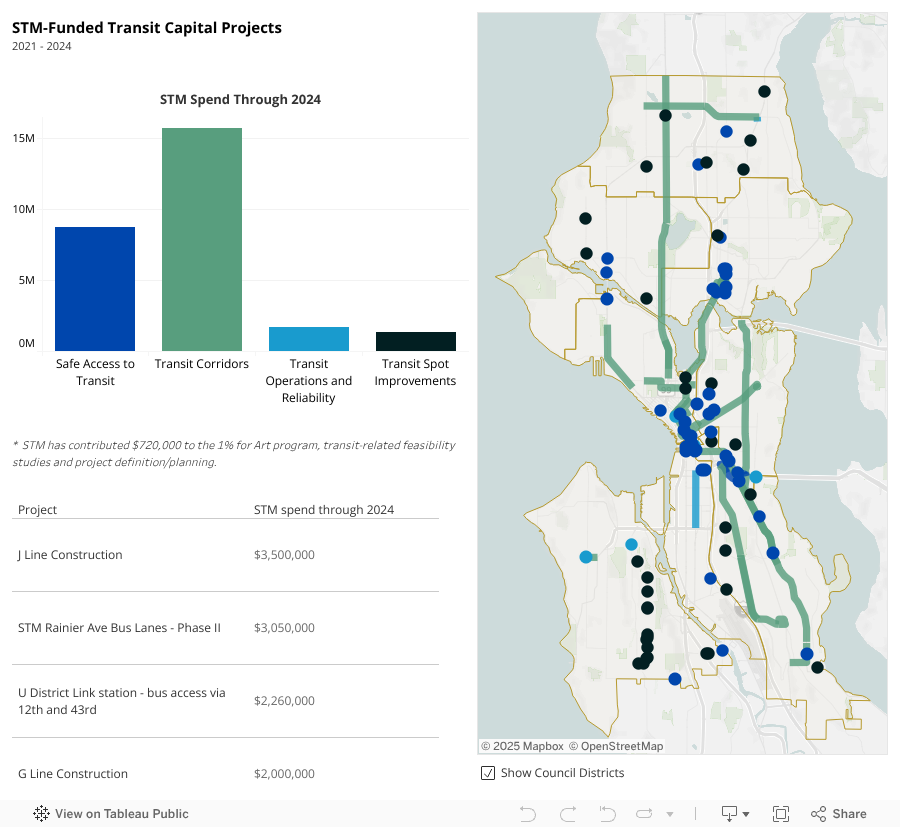Click the J Line Construction row
Screen dimensions: 900x827
tap(225, 555)
